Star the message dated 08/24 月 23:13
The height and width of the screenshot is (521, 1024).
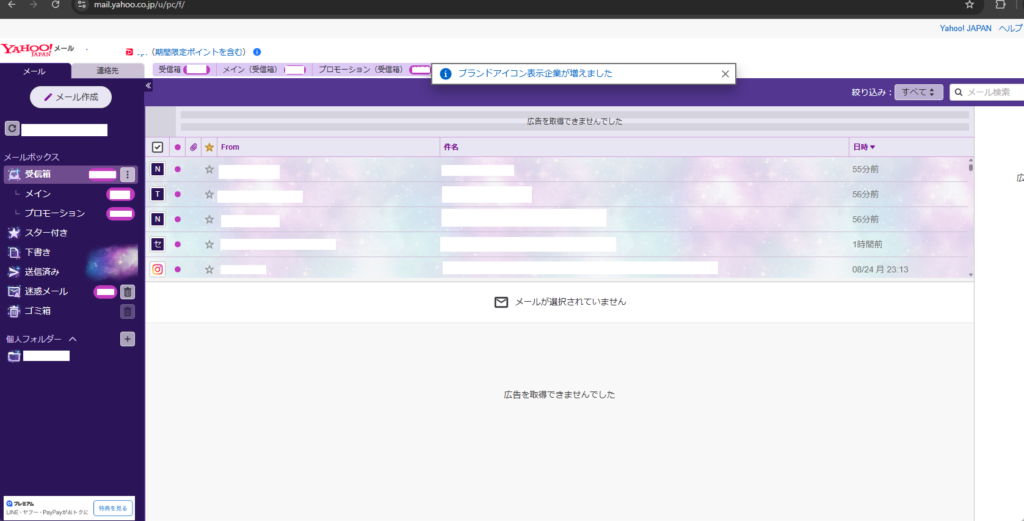(x=209, y=269)
